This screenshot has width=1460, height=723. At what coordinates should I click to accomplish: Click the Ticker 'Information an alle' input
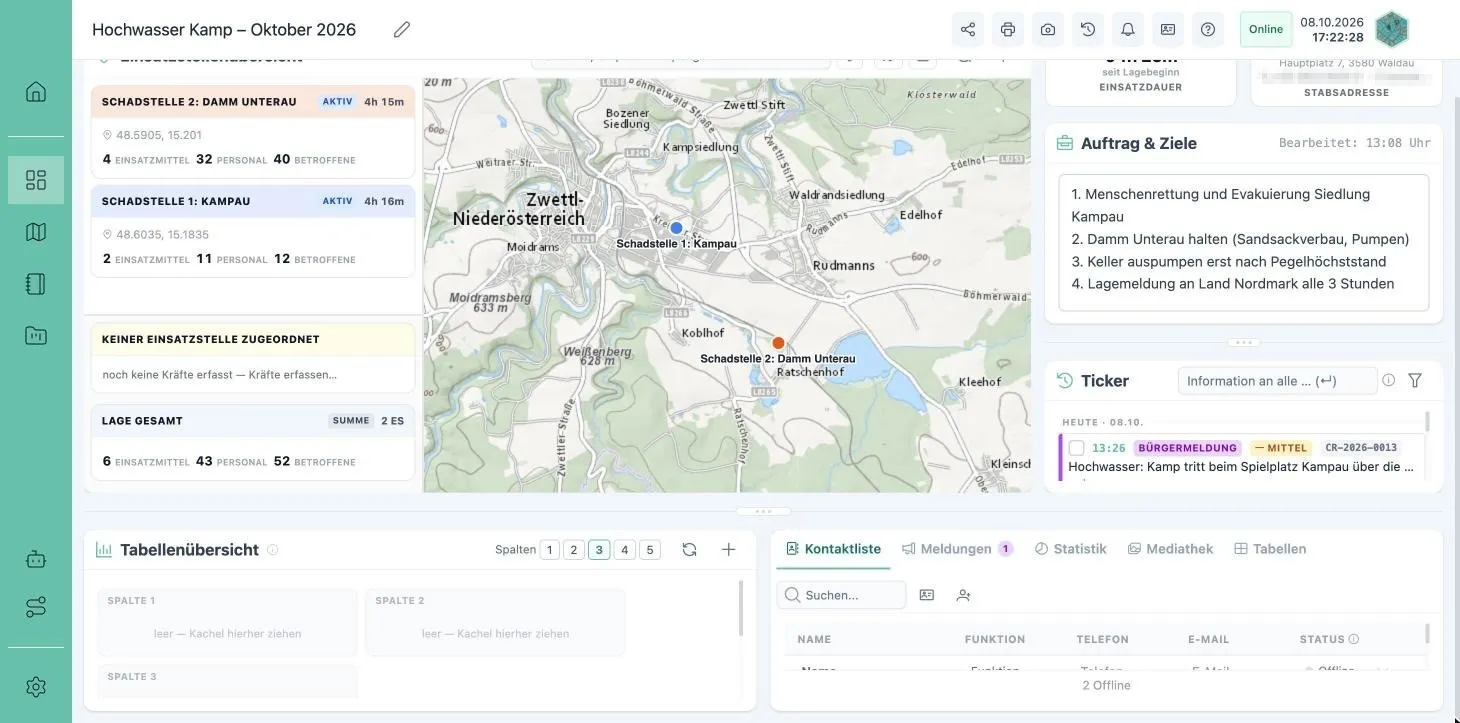coord(1277,381)
